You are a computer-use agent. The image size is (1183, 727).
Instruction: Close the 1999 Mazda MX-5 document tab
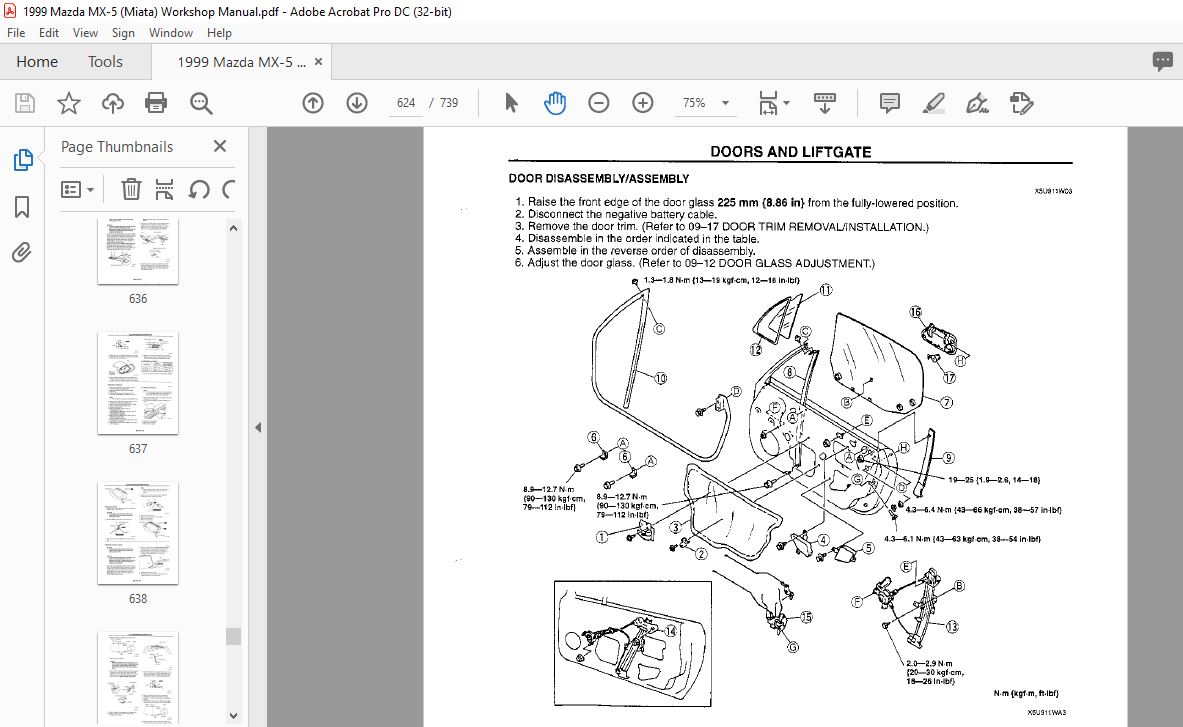click(318, 62)
